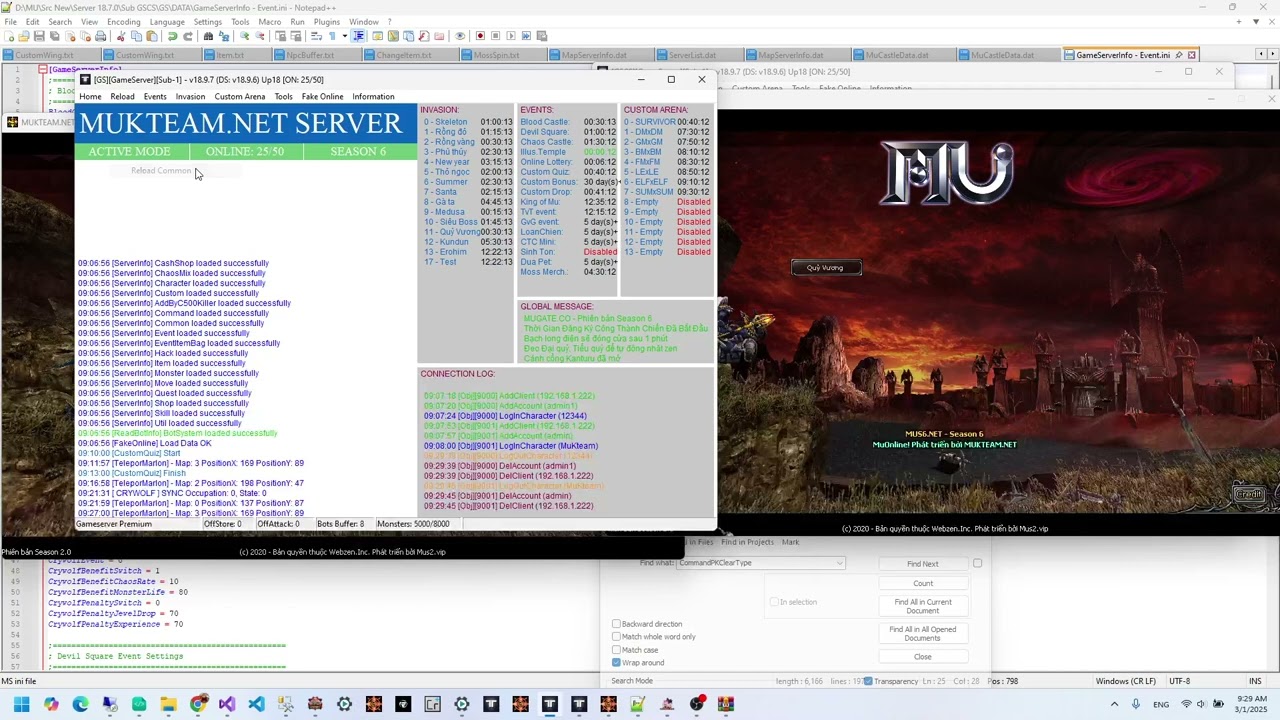The height and width of the screenshot is (720, 1280).
Task: Click the Open file icon in Notepad++ toolbar
Action: (x=23, y=36)
